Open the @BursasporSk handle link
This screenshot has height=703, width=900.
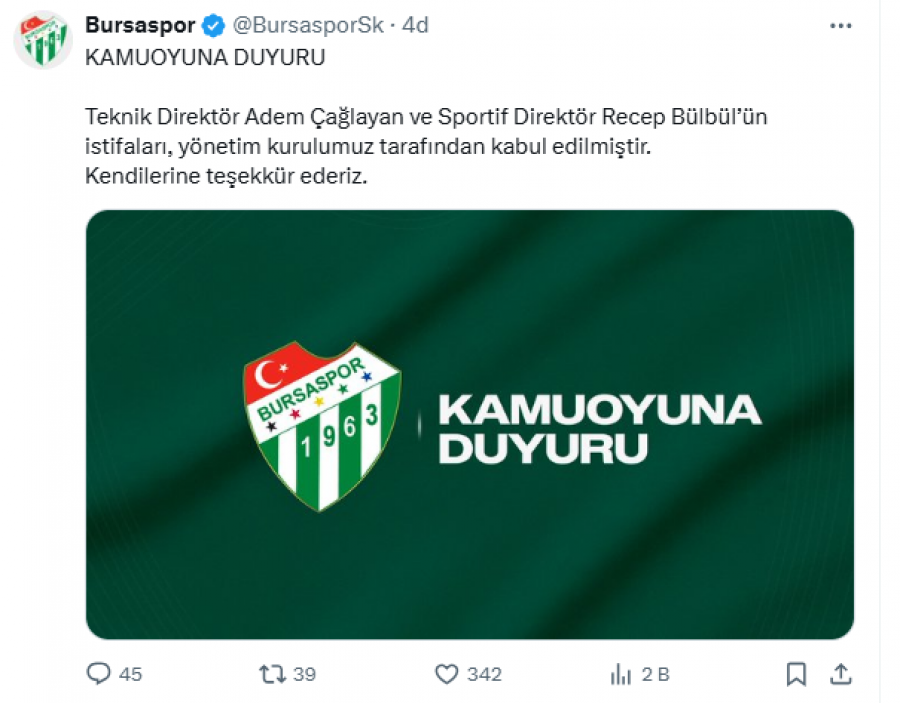[x=308, y=25]
